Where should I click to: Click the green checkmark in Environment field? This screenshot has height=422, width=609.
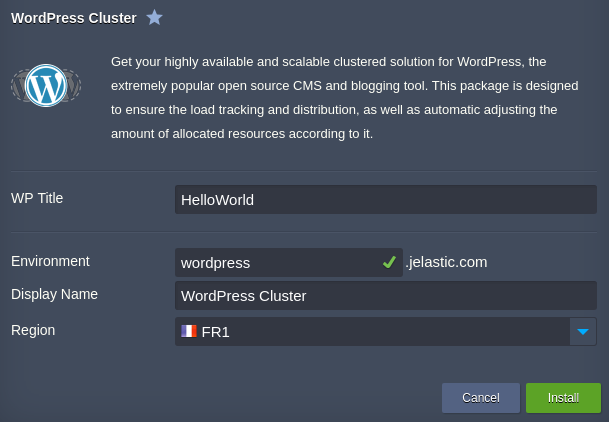[389, 262]
